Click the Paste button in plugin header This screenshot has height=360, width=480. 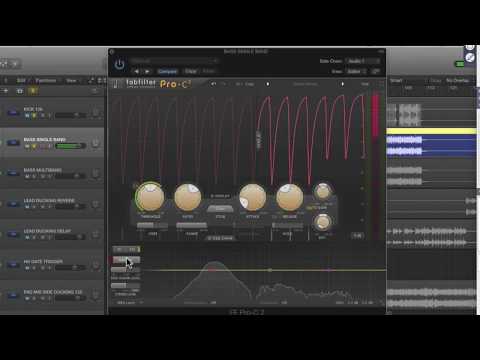[x=209, y=71]
